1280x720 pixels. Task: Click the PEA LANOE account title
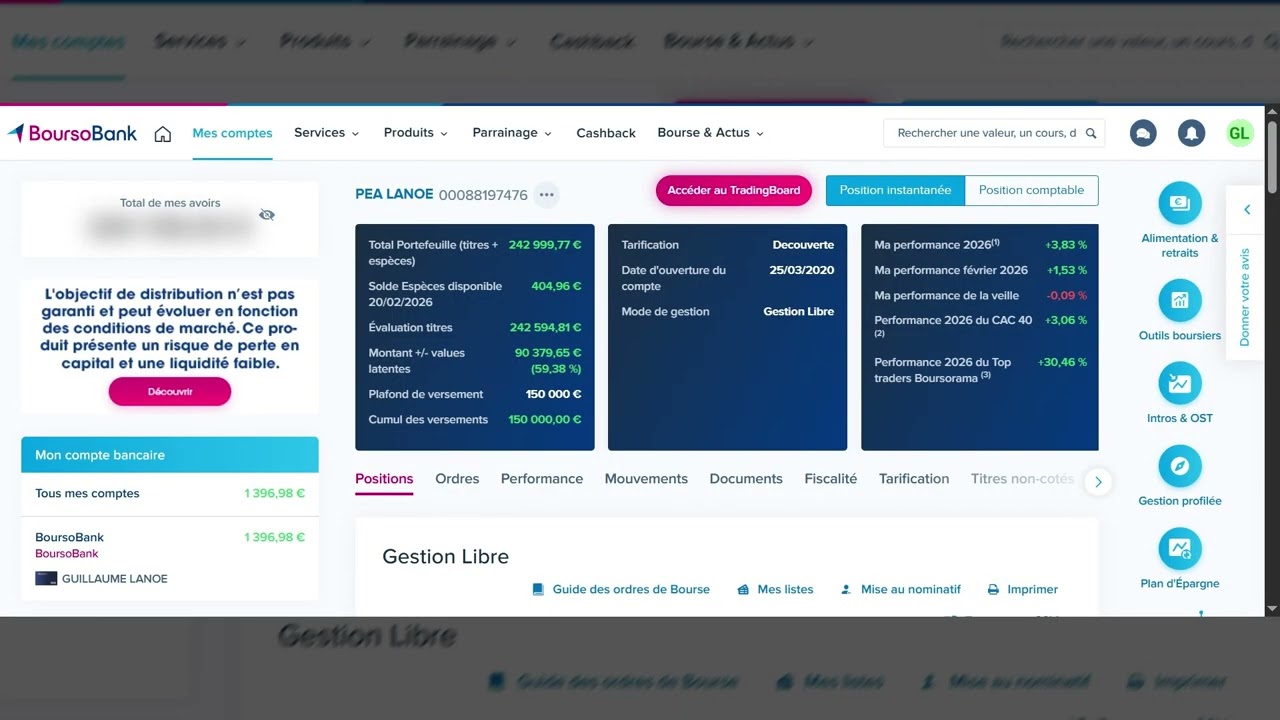pyautogui.click(x=394, y=194)
